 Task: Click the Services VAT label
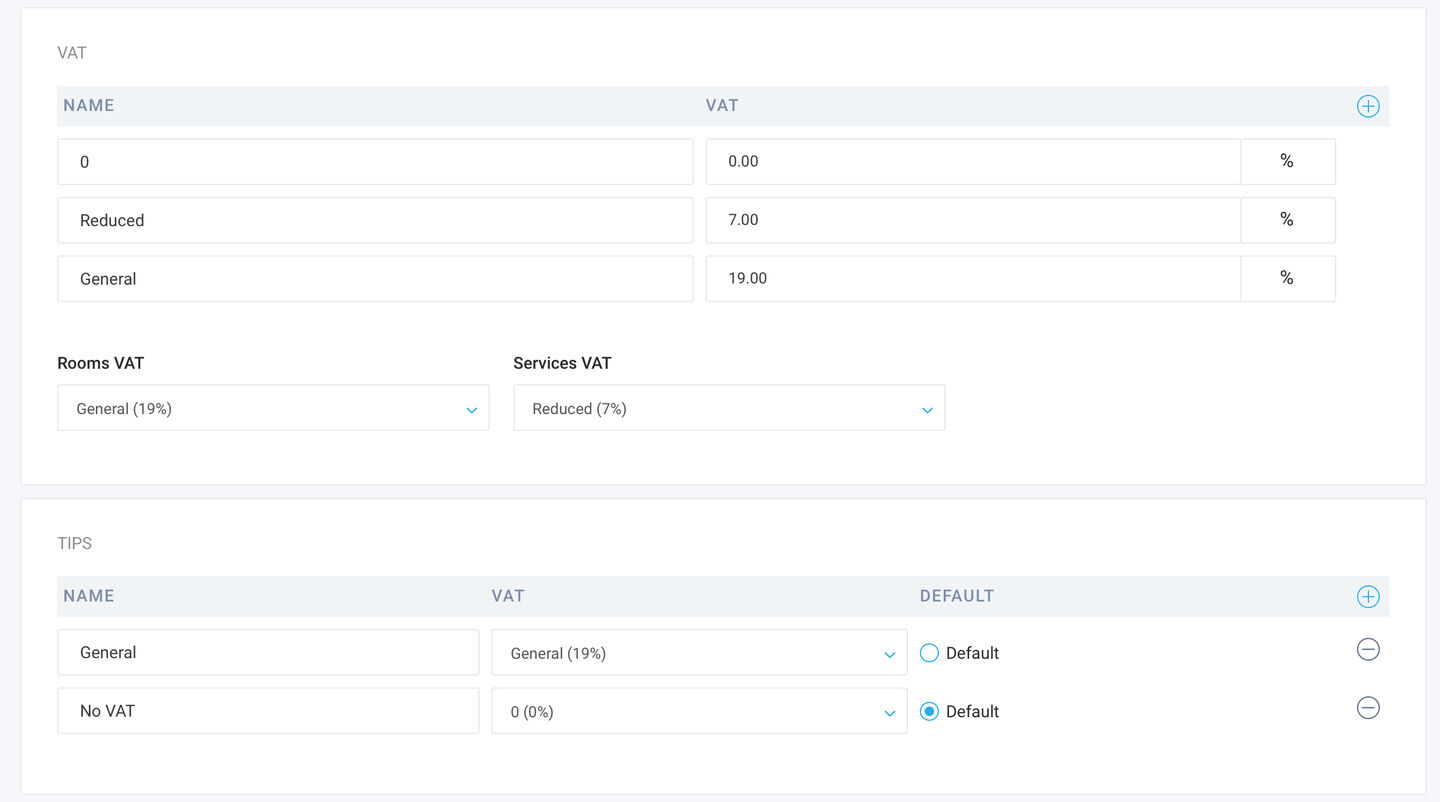click(562, 363)
